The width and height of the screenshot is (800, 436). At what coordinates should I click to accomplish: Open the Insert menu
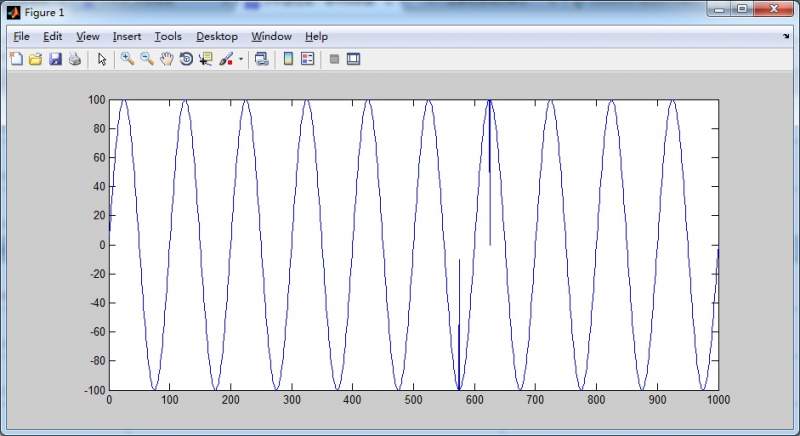point(127,36)
